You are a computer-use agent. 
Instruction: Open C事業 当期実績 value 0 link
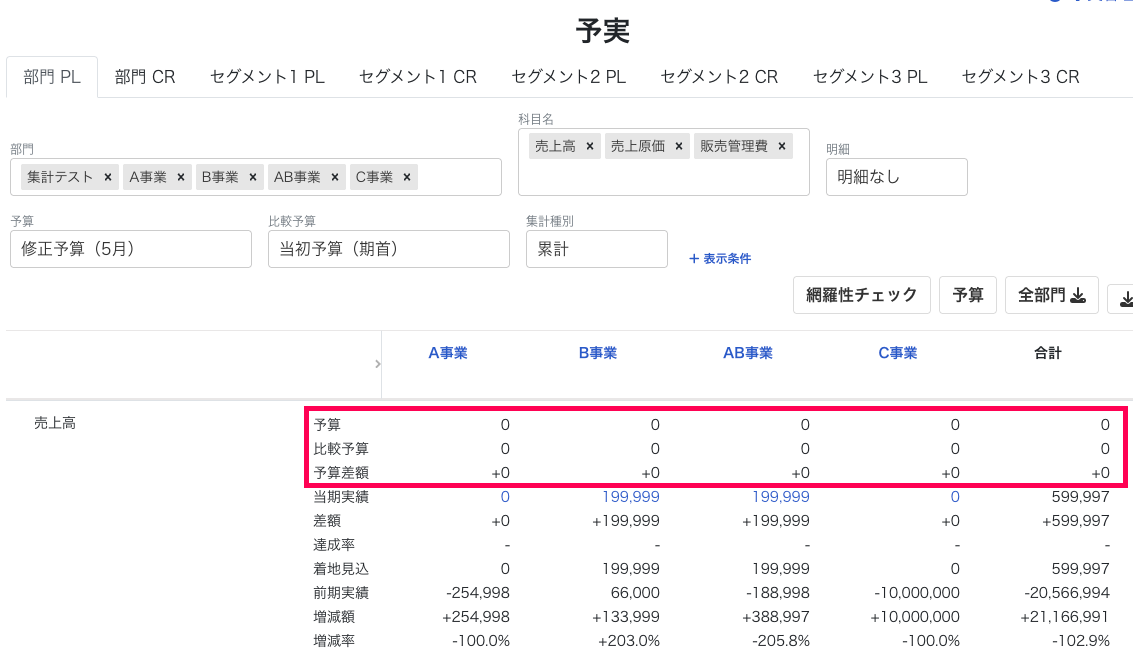tap(955, 497)
